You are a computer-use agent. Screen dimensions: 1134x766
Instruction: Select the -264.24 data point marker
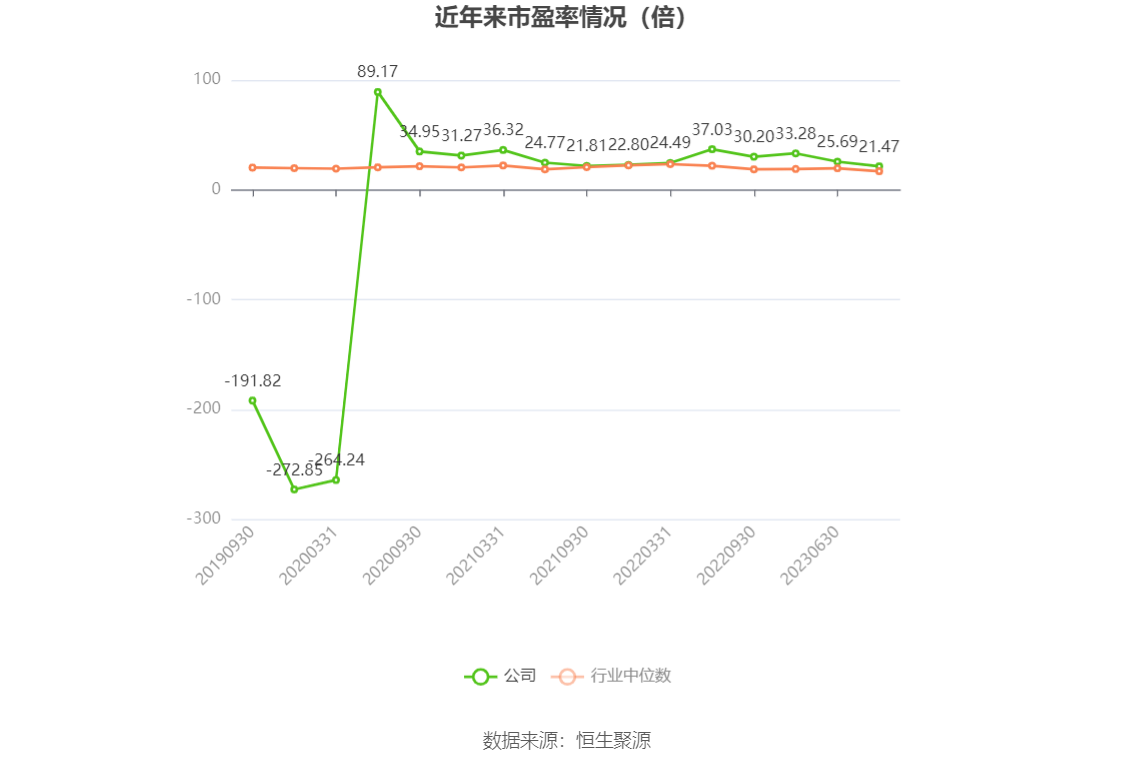336,480
